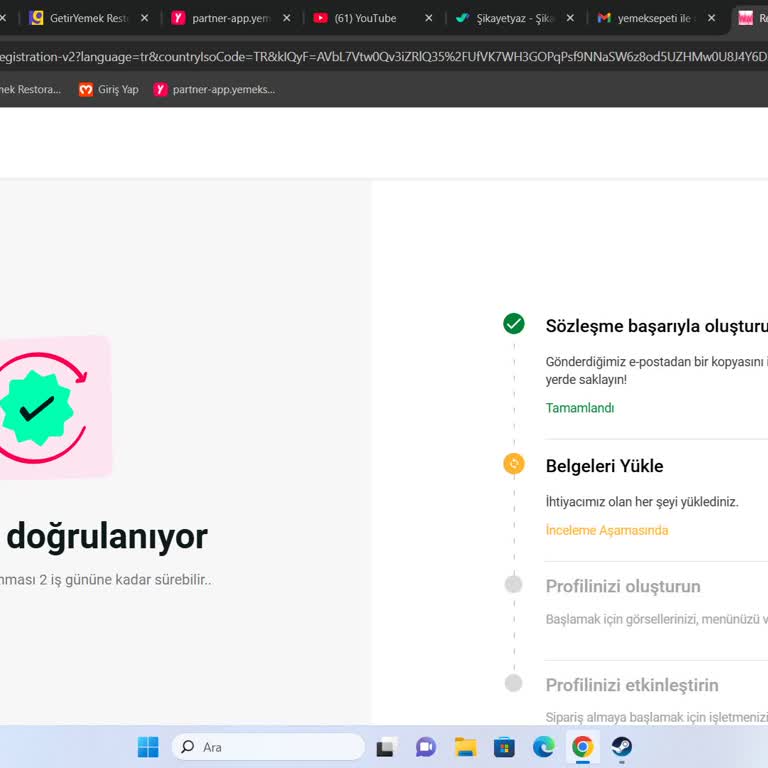The height and width of the screenshot is (768, 768).
Task: Click the GetirYemek tab favicon
Action: tap(36, 18)
